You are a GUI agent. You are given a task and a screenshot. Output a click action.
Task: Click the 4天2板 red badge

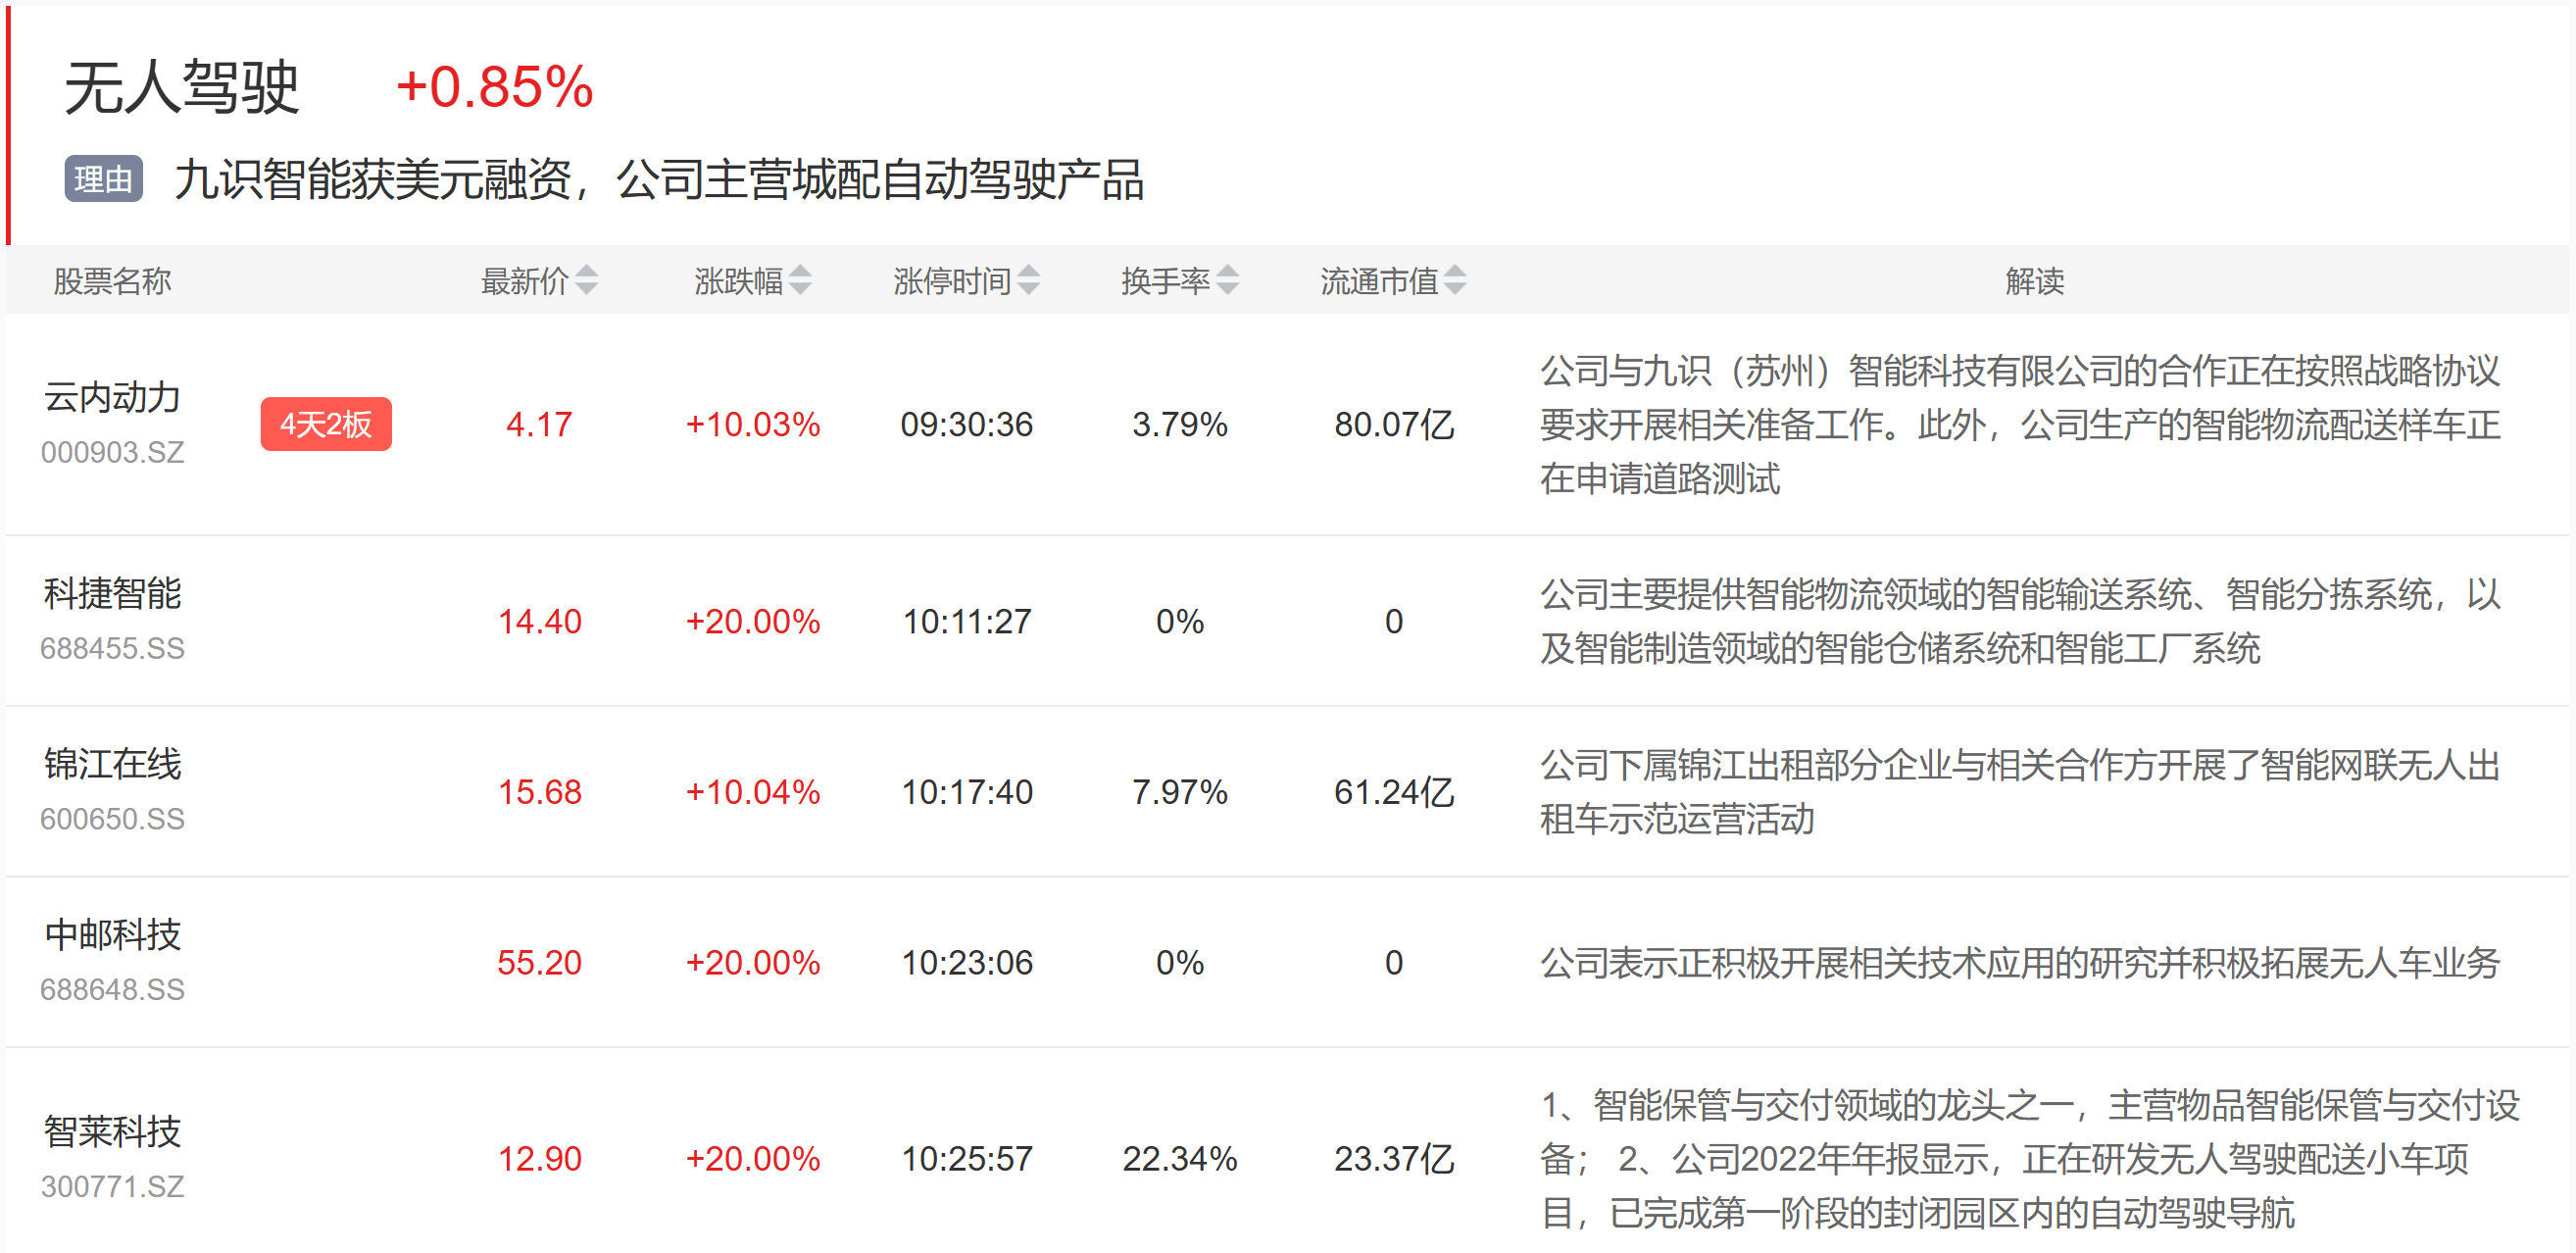(x=326, y=424)
